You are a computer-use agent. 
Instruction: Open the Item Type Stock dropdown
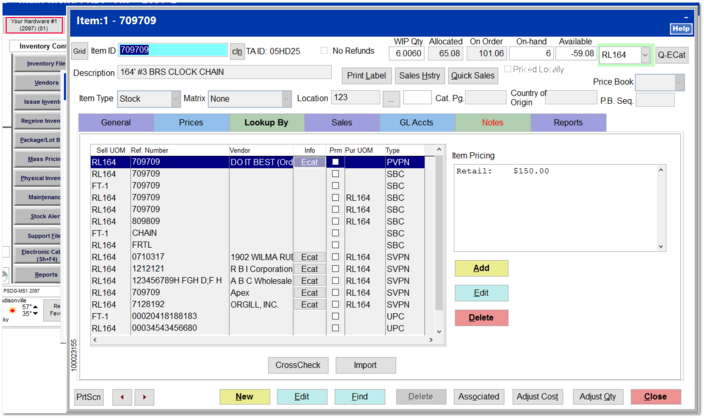(x=176, y=99)
